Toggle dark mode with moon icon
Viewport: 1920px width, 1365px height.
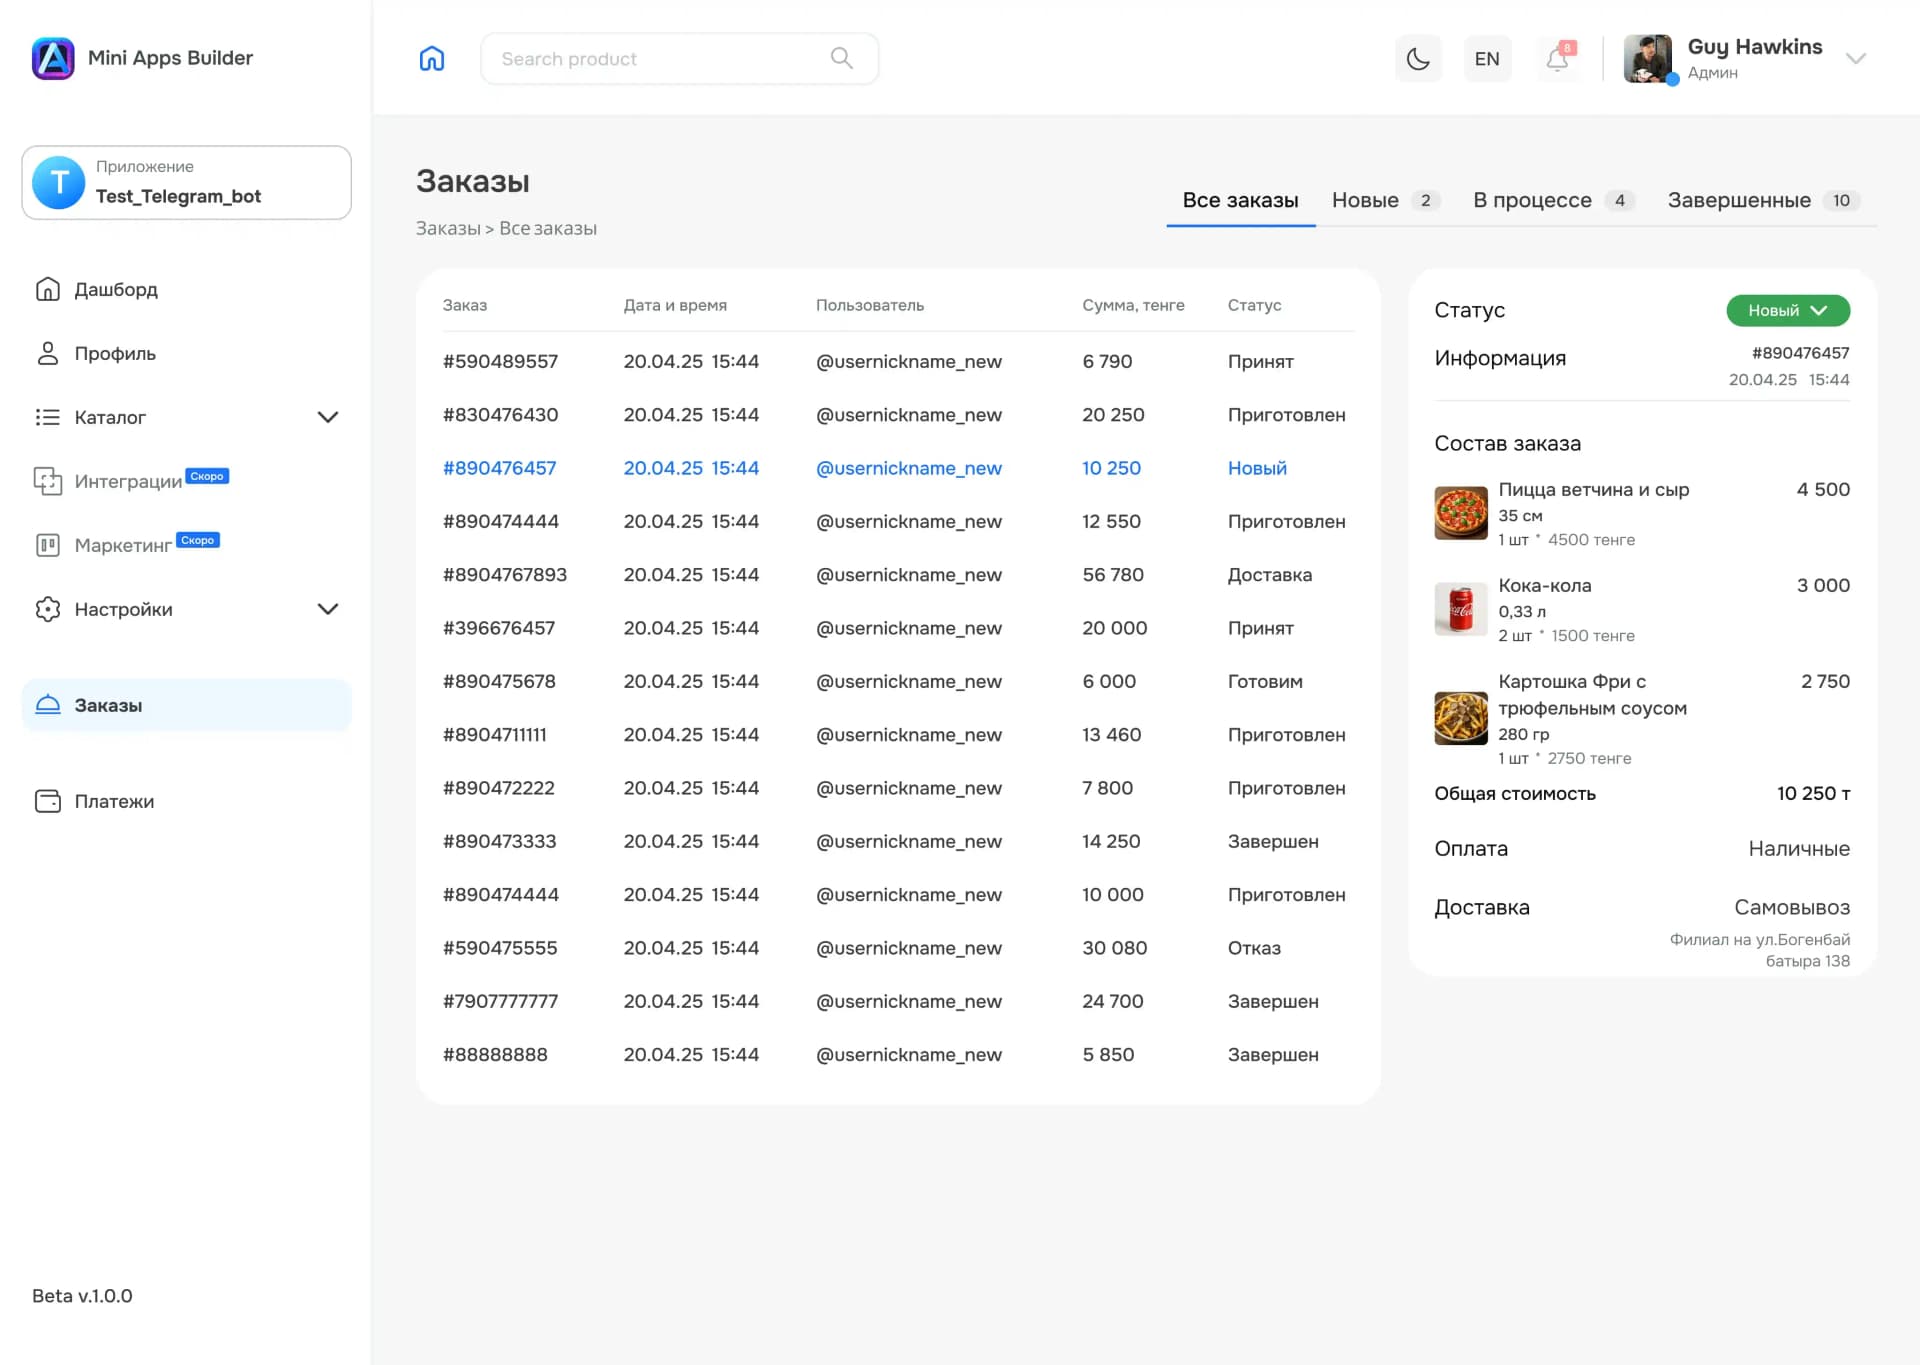pos(1417,59)
